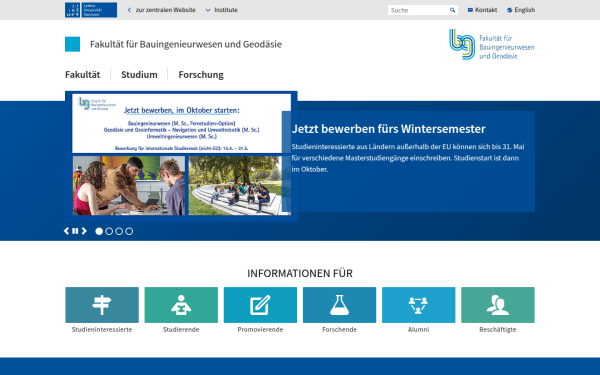Image resolution: width=600 pixels, height=375 pixels.
Task: Open the Forschende text label
Action: (339, 329)
